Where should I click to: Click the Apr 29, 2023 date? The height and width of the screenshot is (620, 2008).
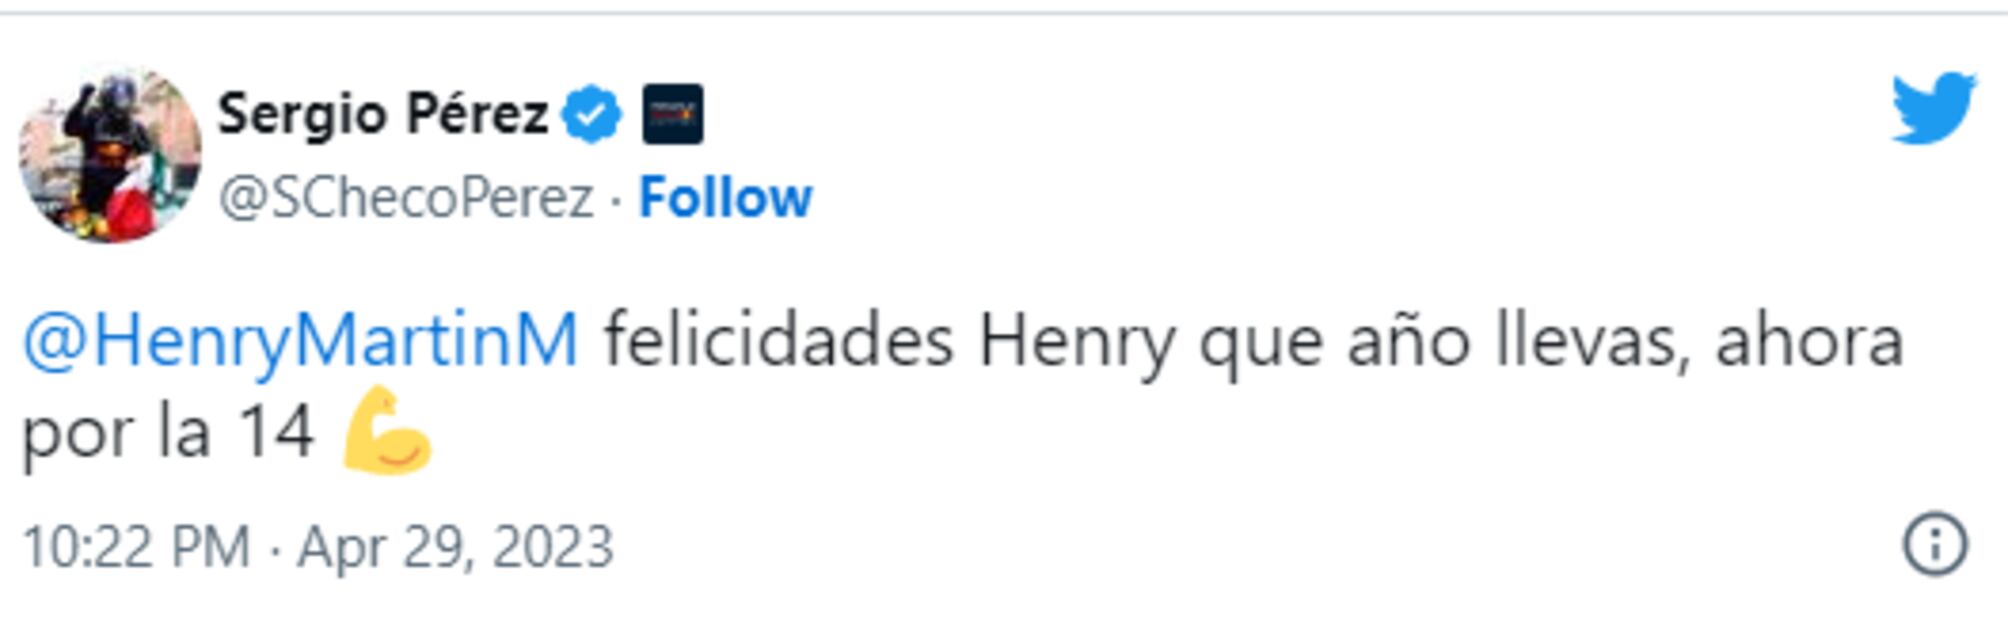click(455, 547)
